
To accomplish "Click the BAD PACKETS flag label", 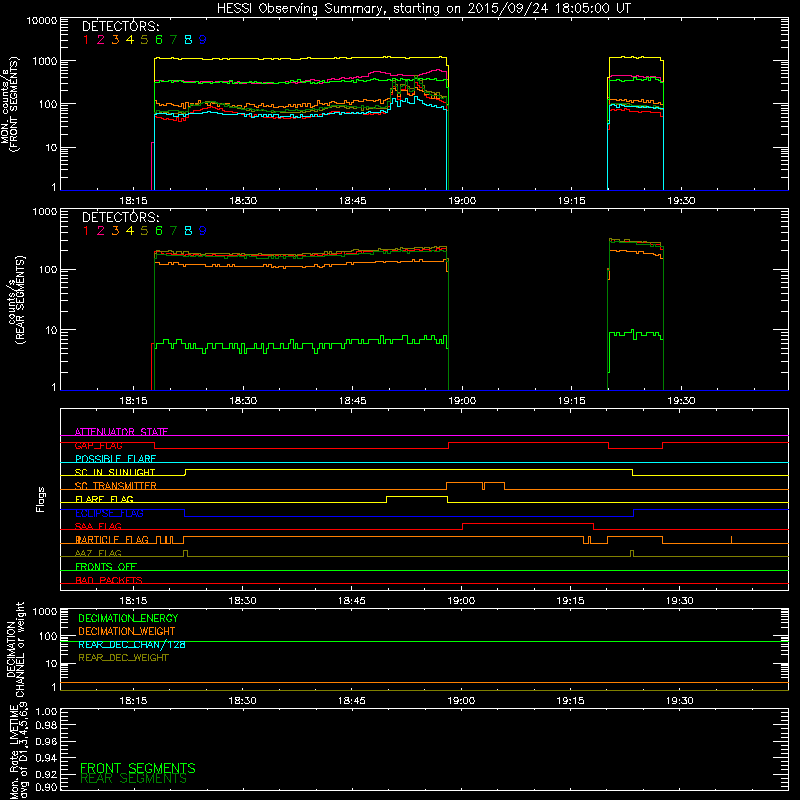I will (x=109, y=580).
